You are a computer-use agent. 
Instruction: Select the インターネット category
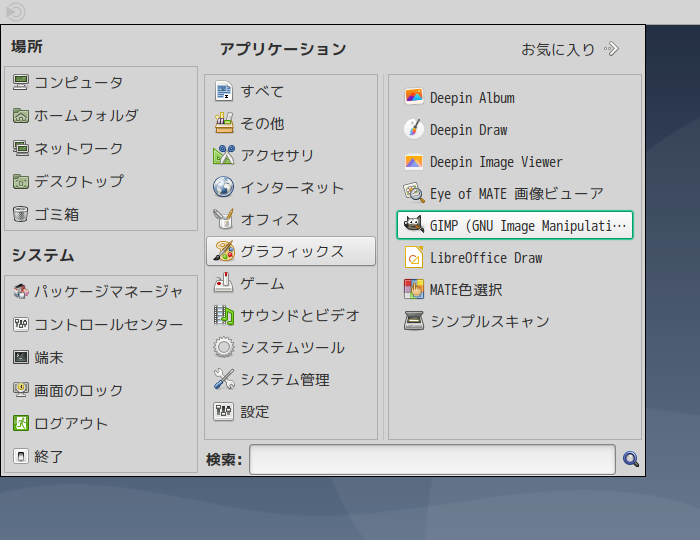click(x=291, y=187)
